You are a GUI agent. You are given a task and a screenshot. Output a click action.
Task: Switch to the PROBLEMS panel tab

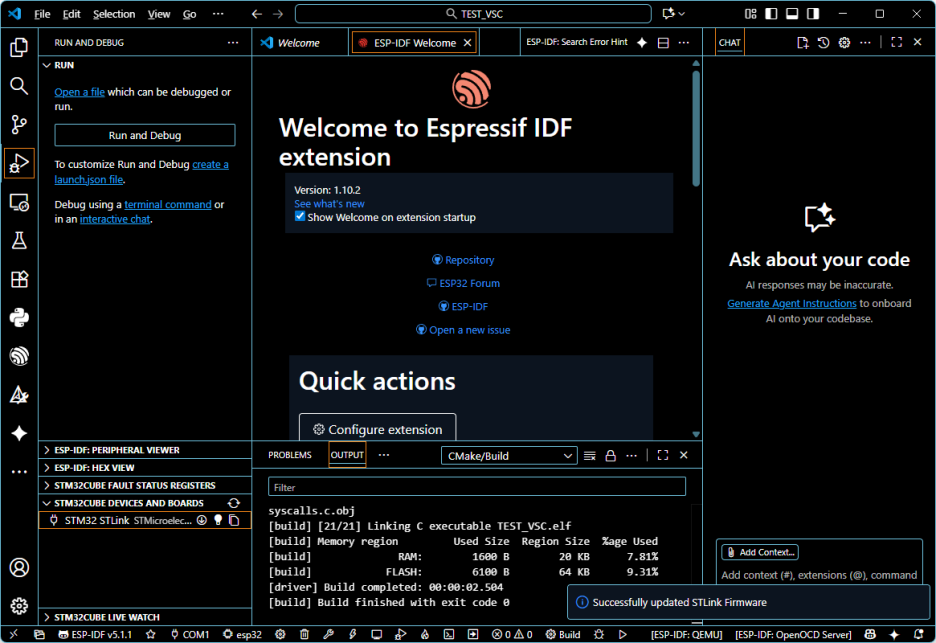click(290, 455)
